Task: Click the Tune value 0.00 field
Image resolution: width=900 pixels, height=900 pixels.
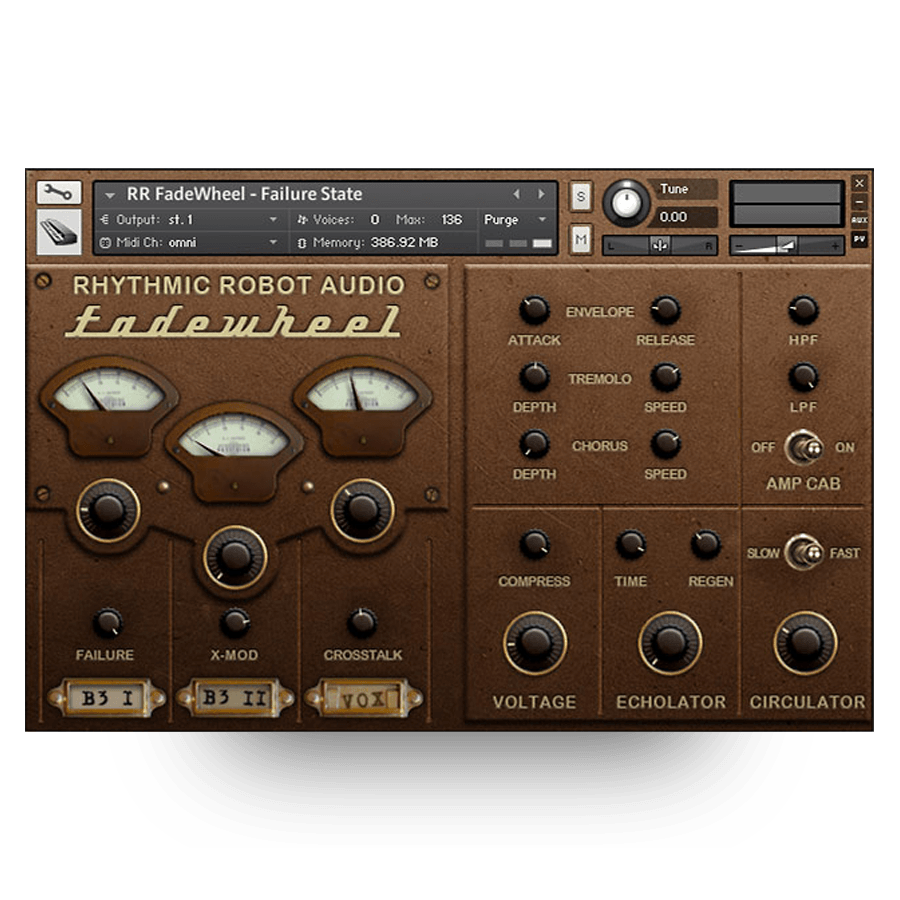Action: [x=684, y=217]
